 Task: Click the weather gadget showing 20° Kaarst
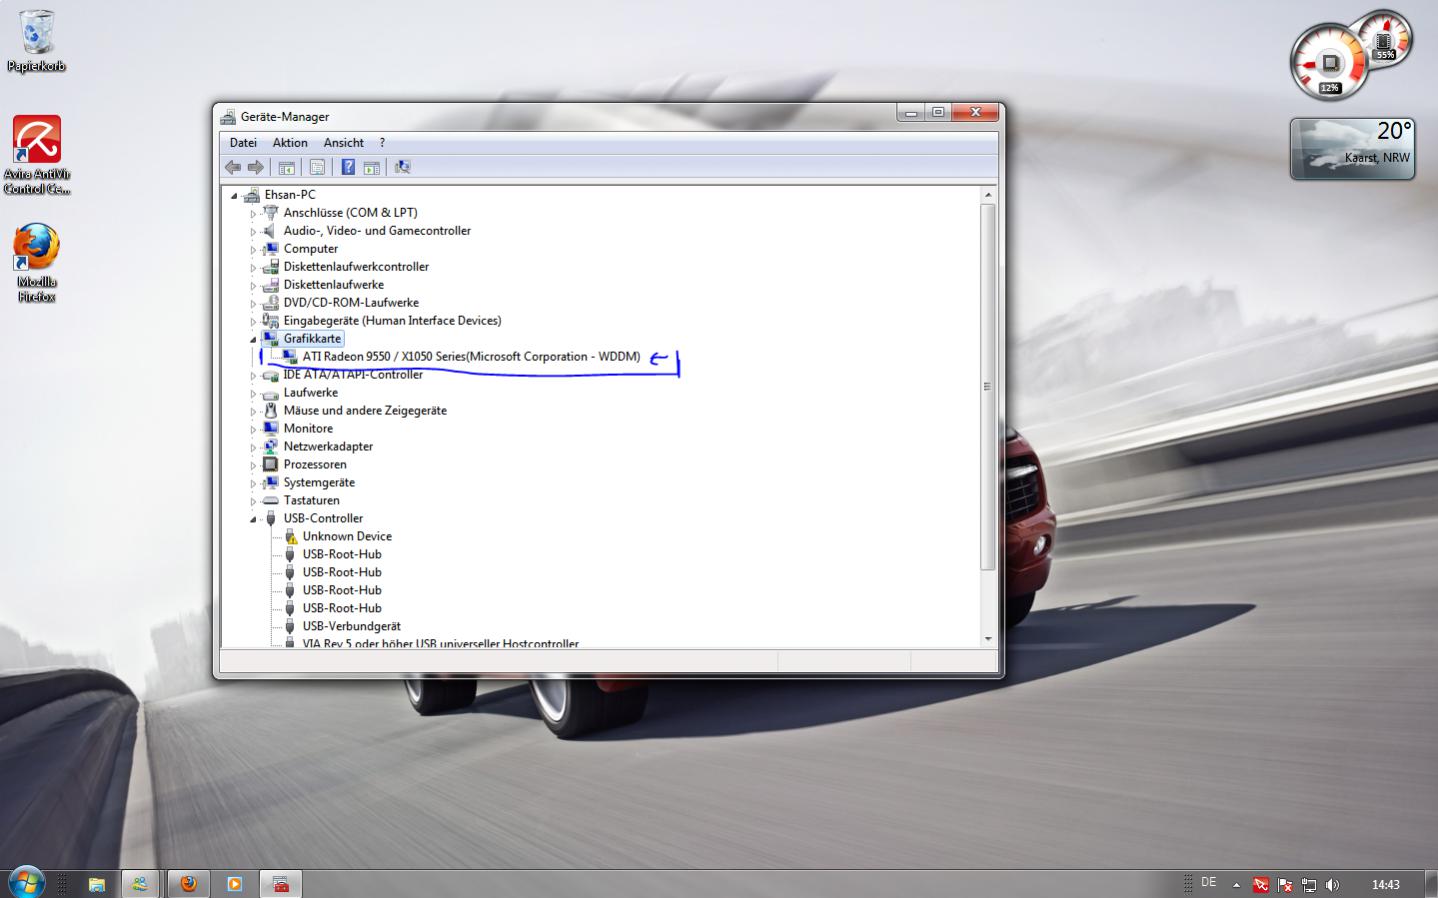pyautogui.click(x=1352, y=149)
